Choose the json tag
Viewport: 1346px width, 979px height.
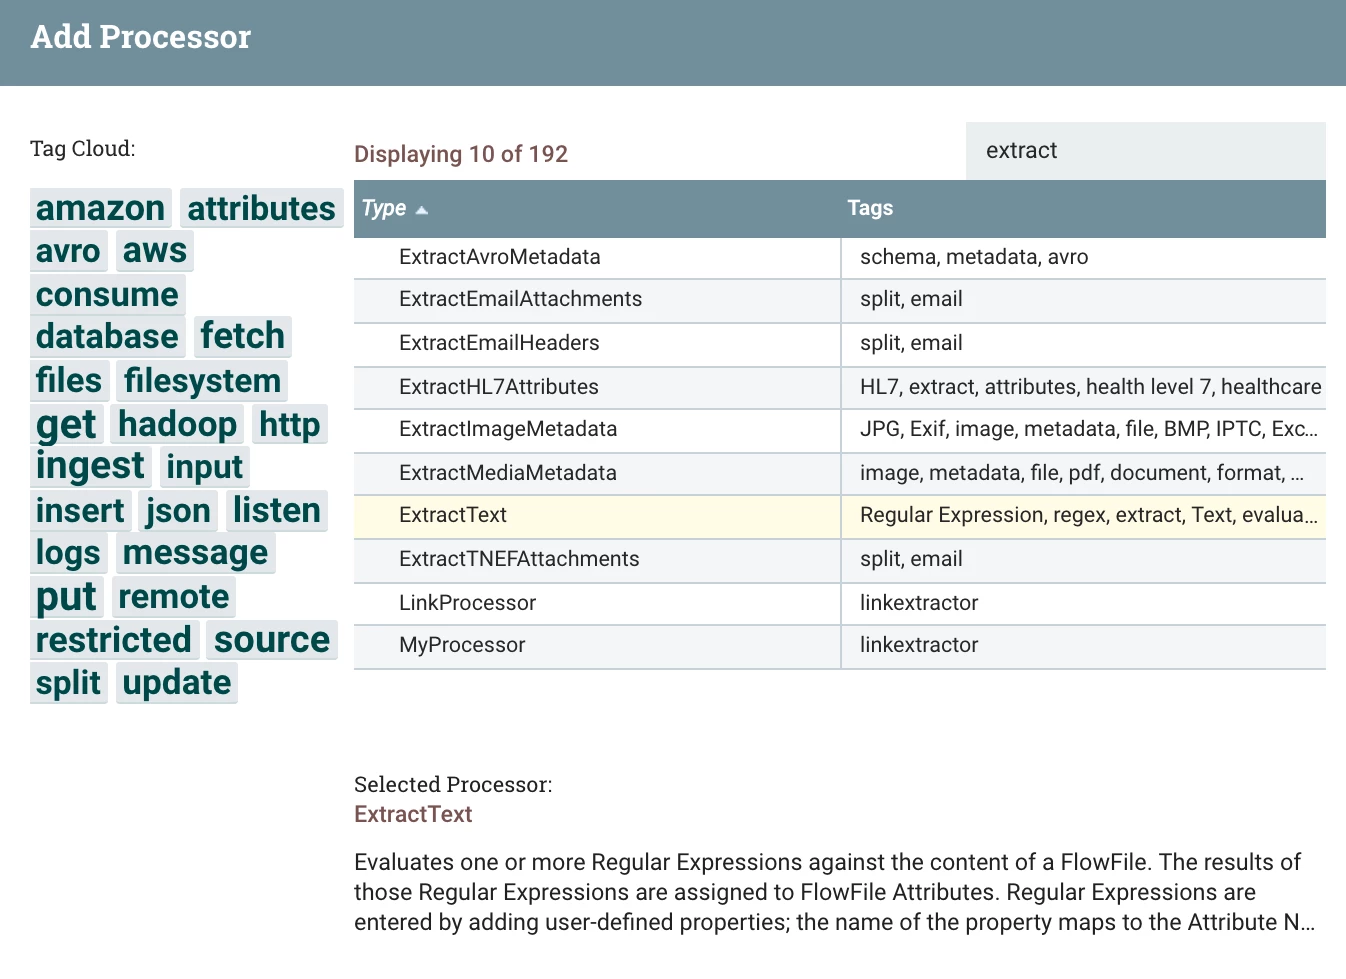pyautogui.click(x=179, y=510)
